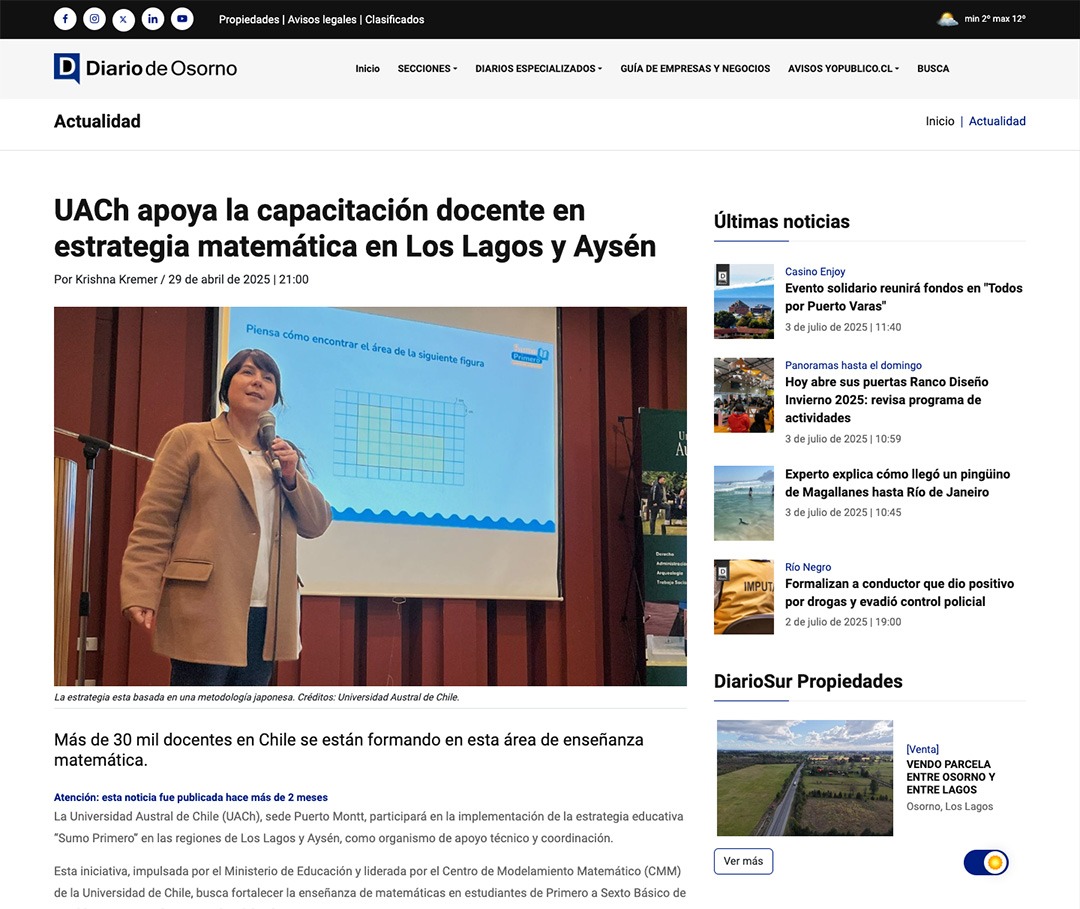
Task: Open the Instagram social icon
Action: tap(94, 19)
